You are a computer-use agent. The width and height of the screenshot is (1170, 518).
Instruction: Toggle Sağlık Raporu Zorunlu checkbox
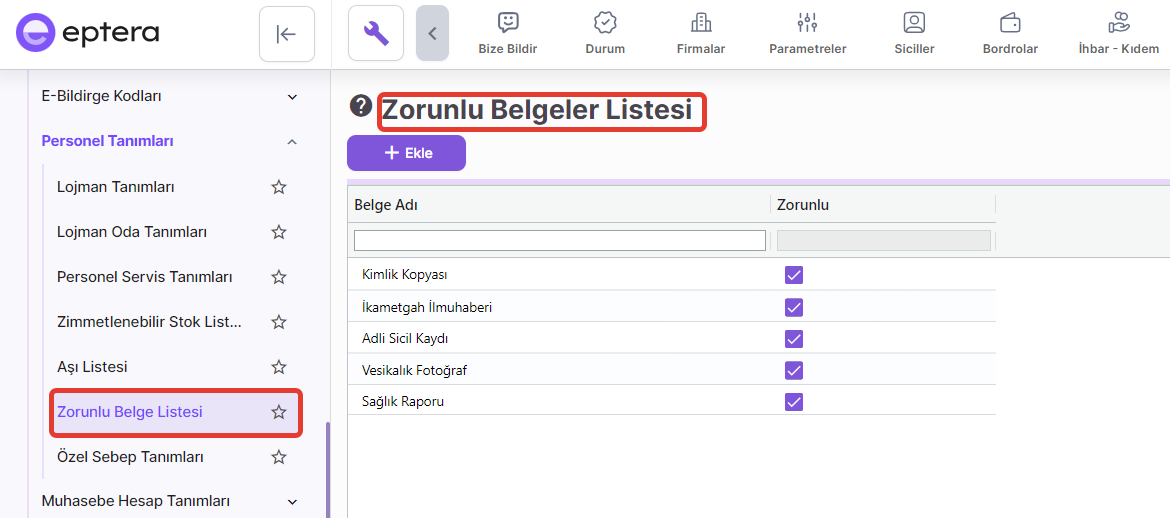pos(794,401)
